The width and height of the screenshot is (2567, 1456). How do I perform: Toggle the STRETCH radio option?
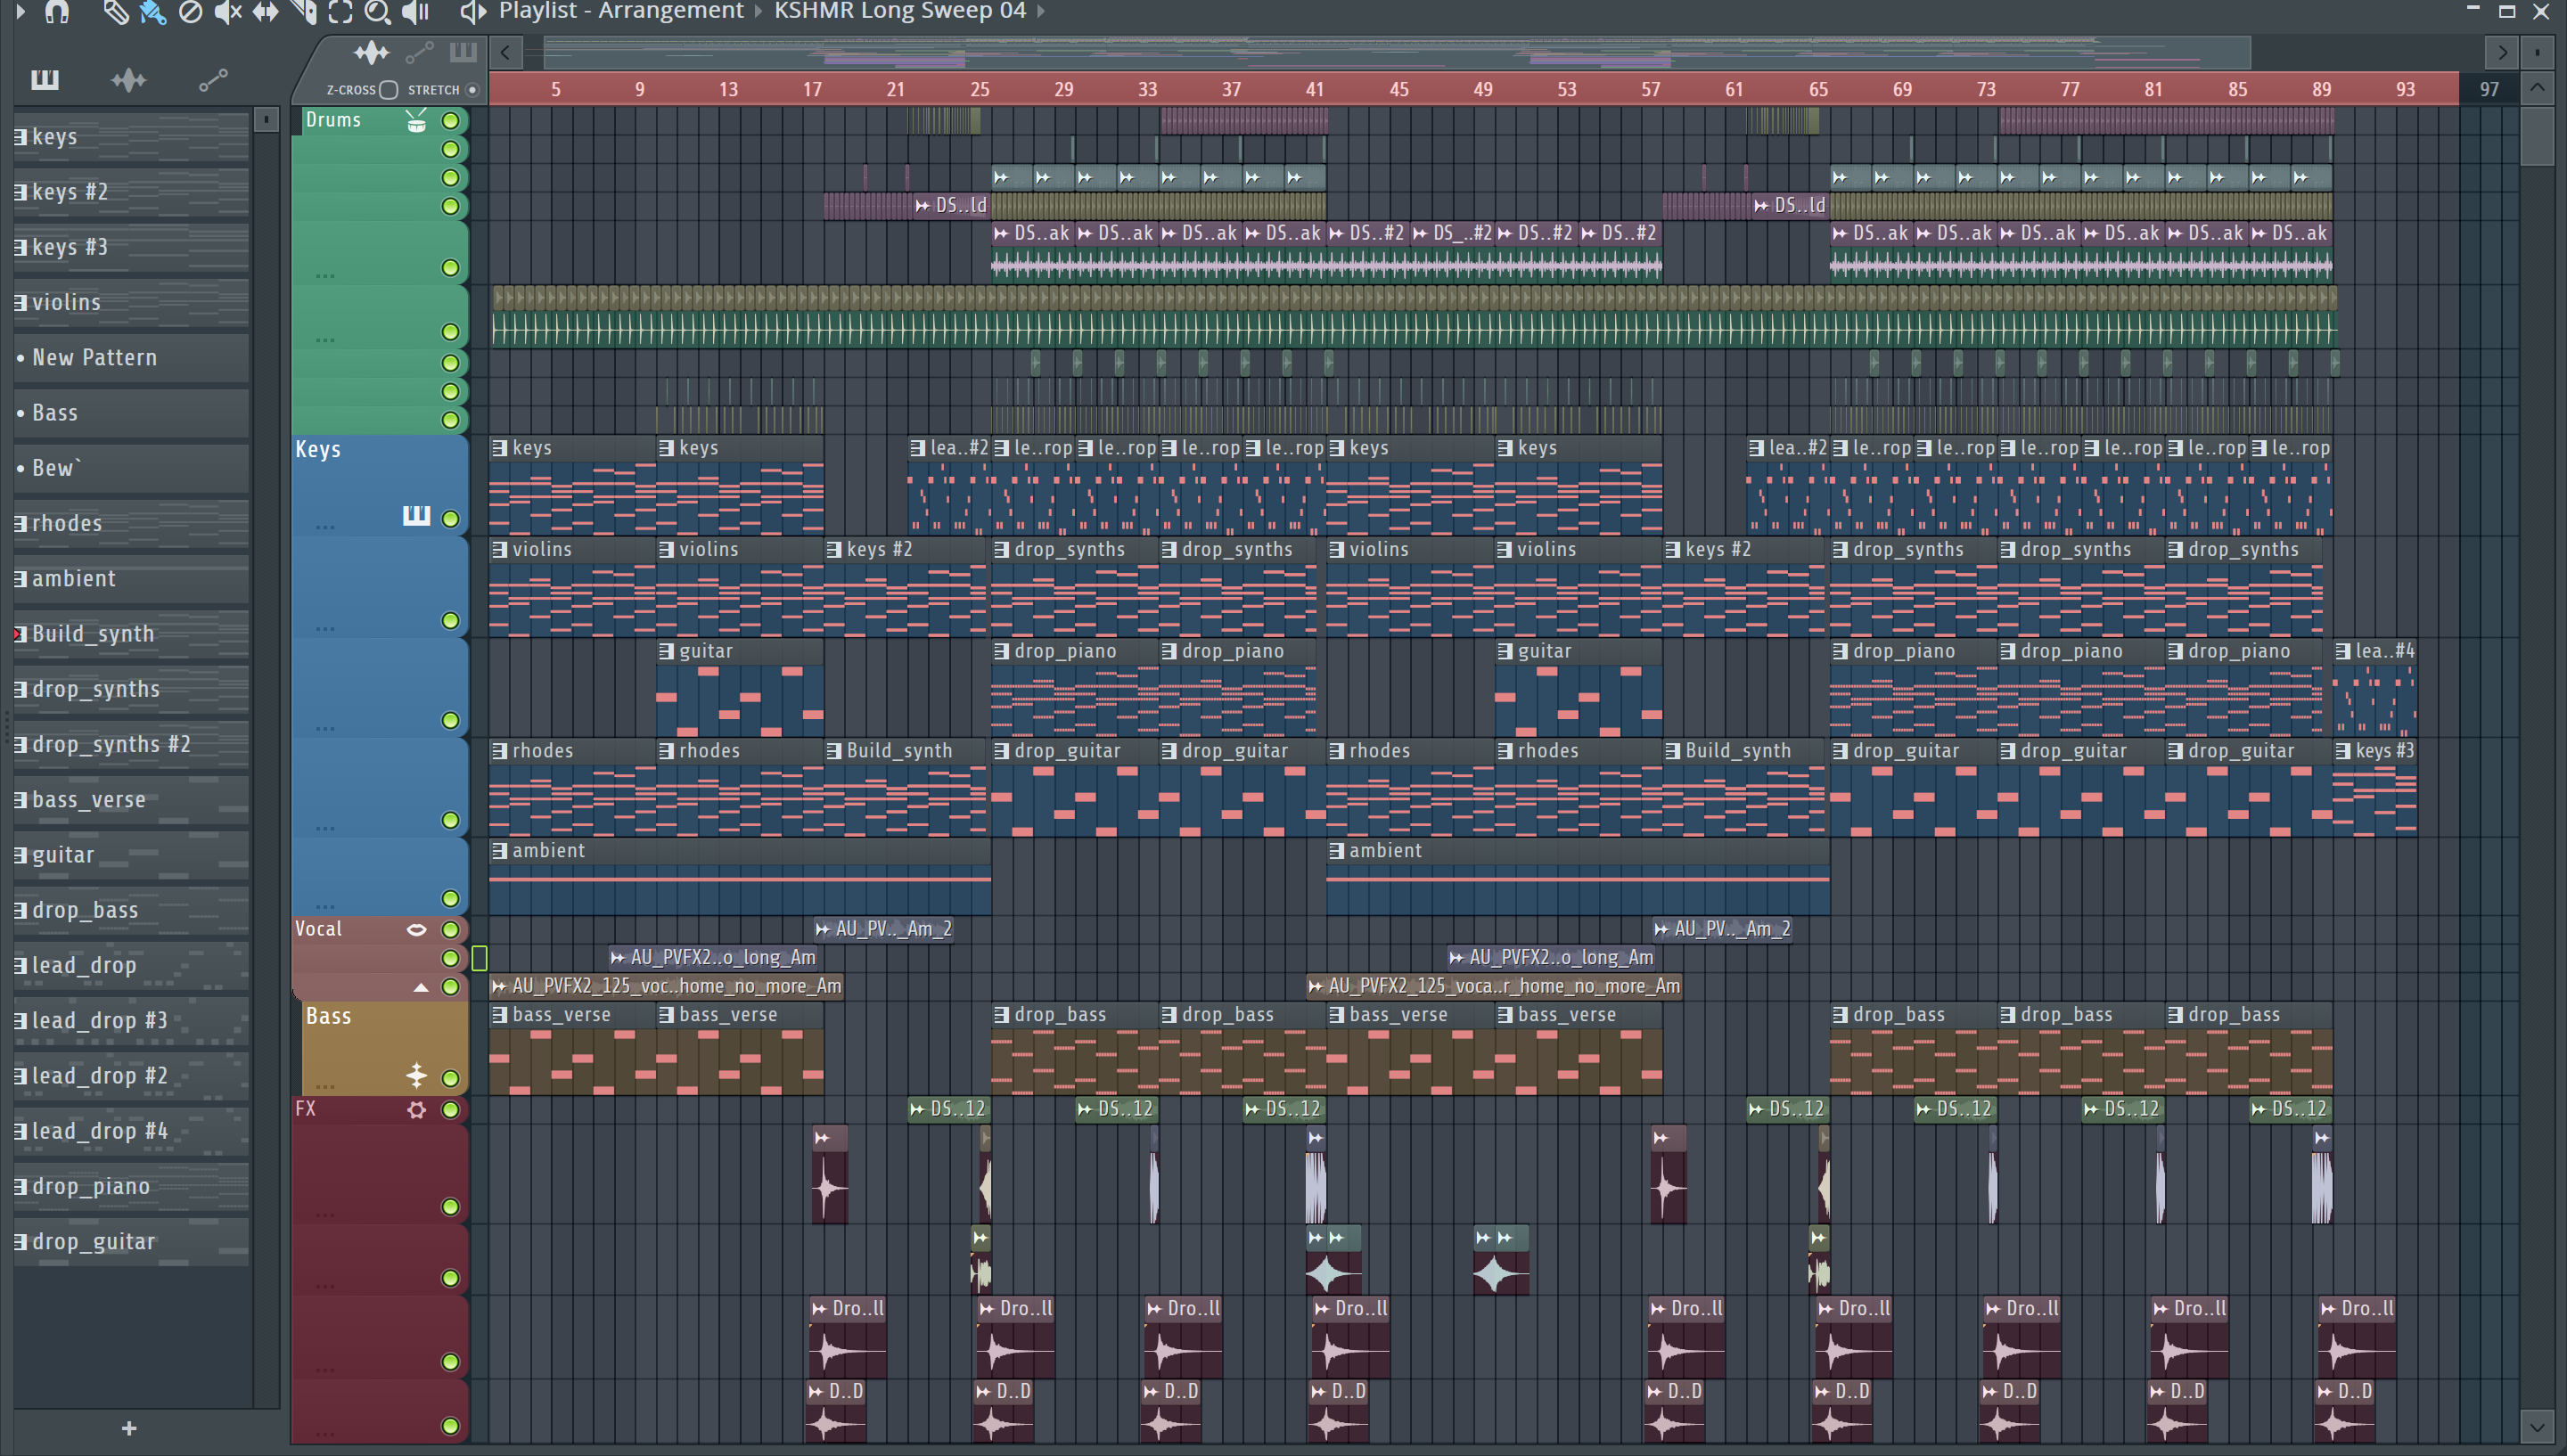(473, 90)
